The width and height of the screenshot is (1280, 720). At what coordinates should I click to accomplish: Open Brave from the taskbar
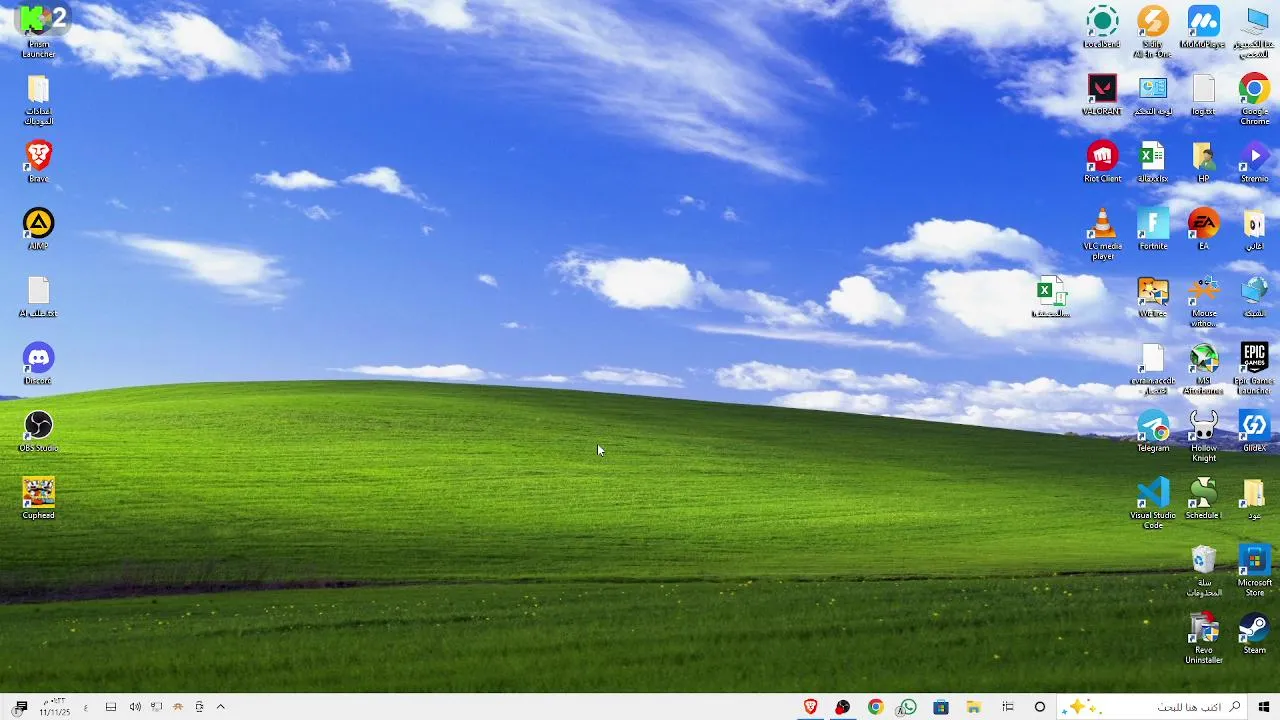(x=811, y=707)
